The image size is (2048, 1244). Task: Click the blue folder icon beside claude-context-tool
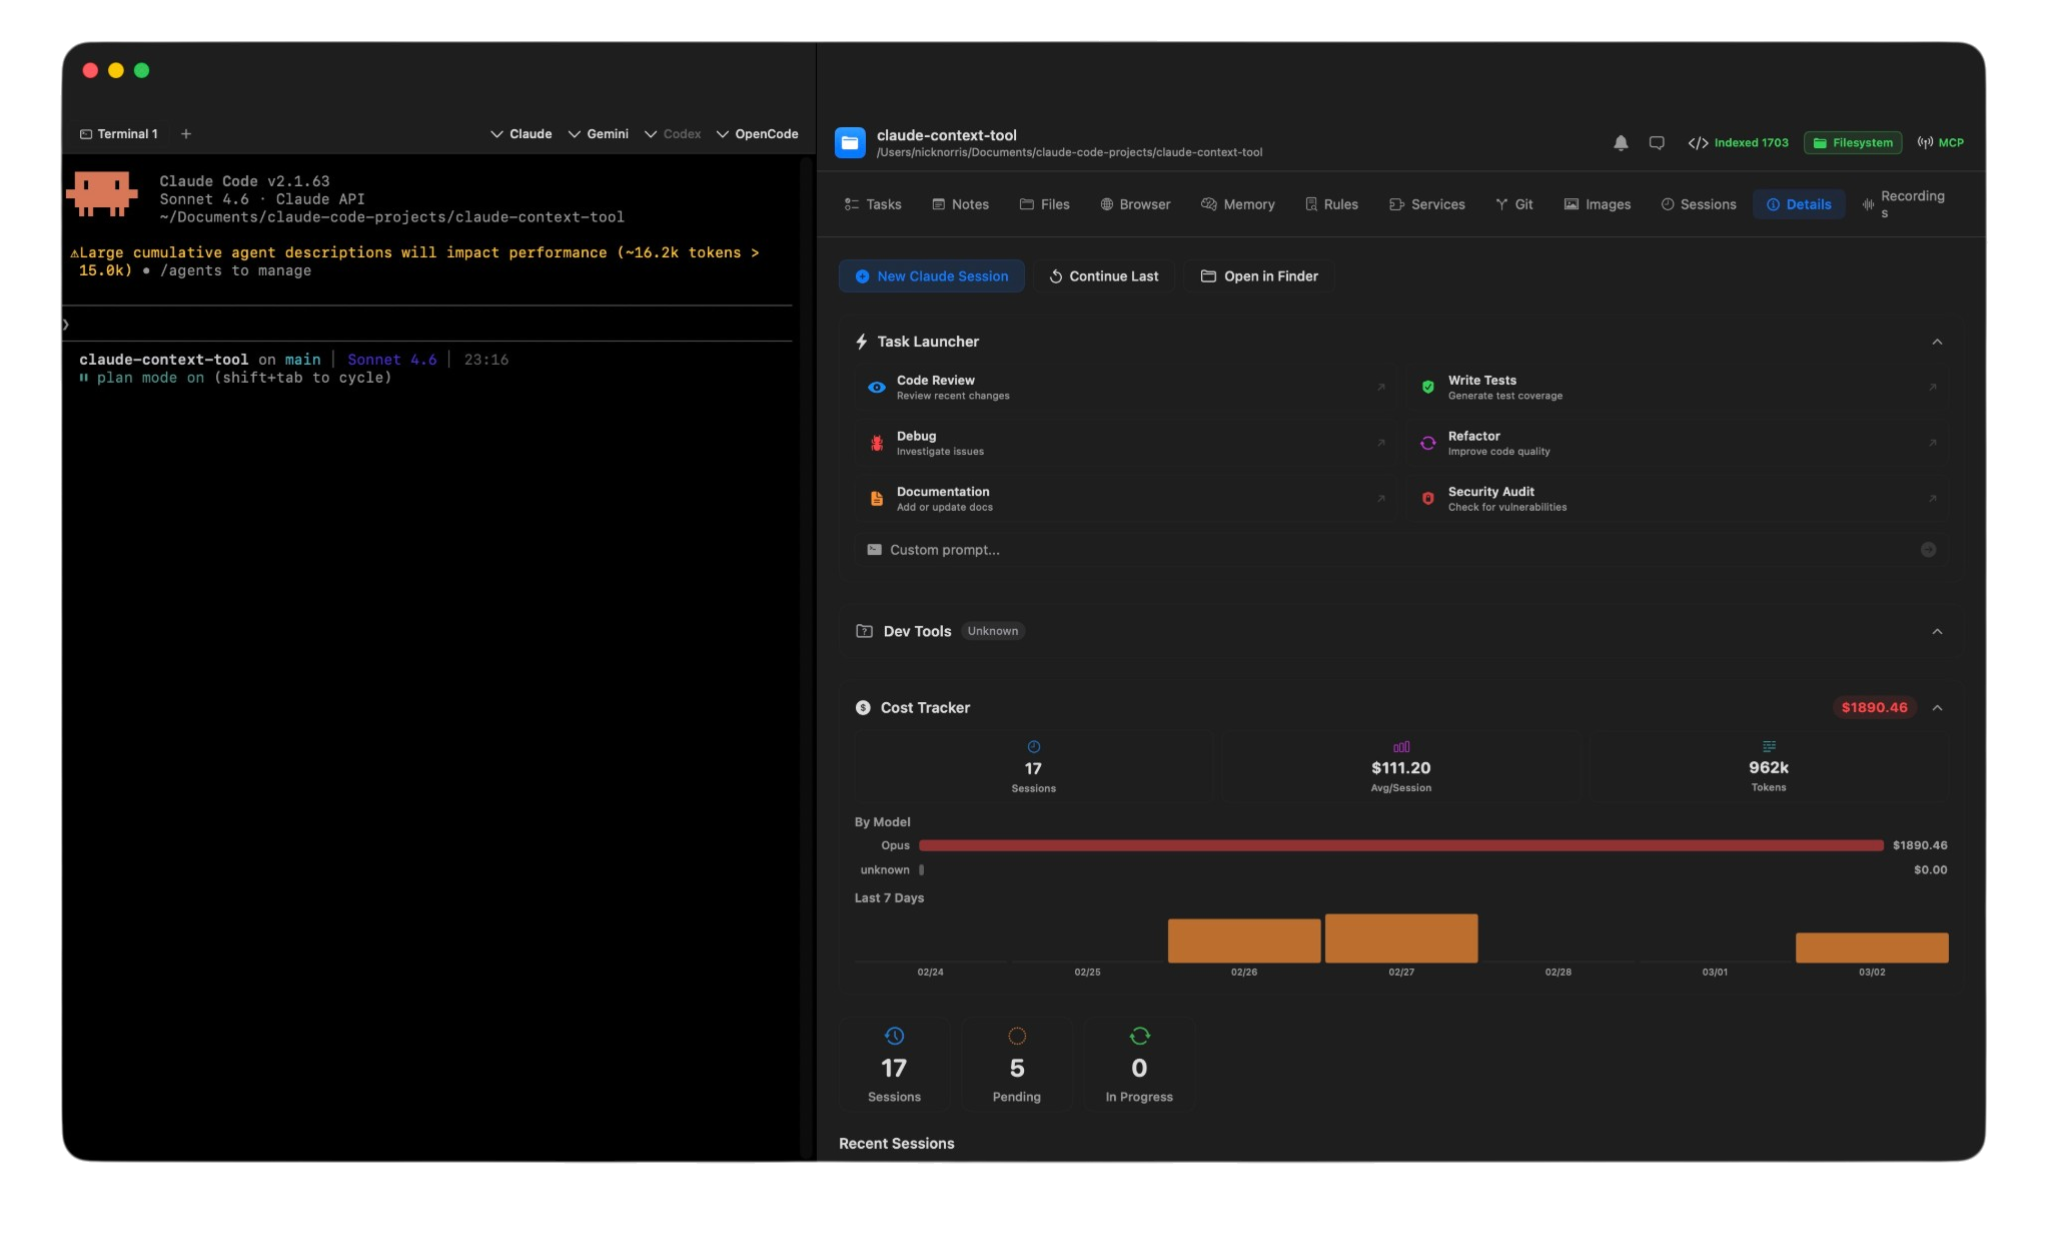click(x=849, y=143)
